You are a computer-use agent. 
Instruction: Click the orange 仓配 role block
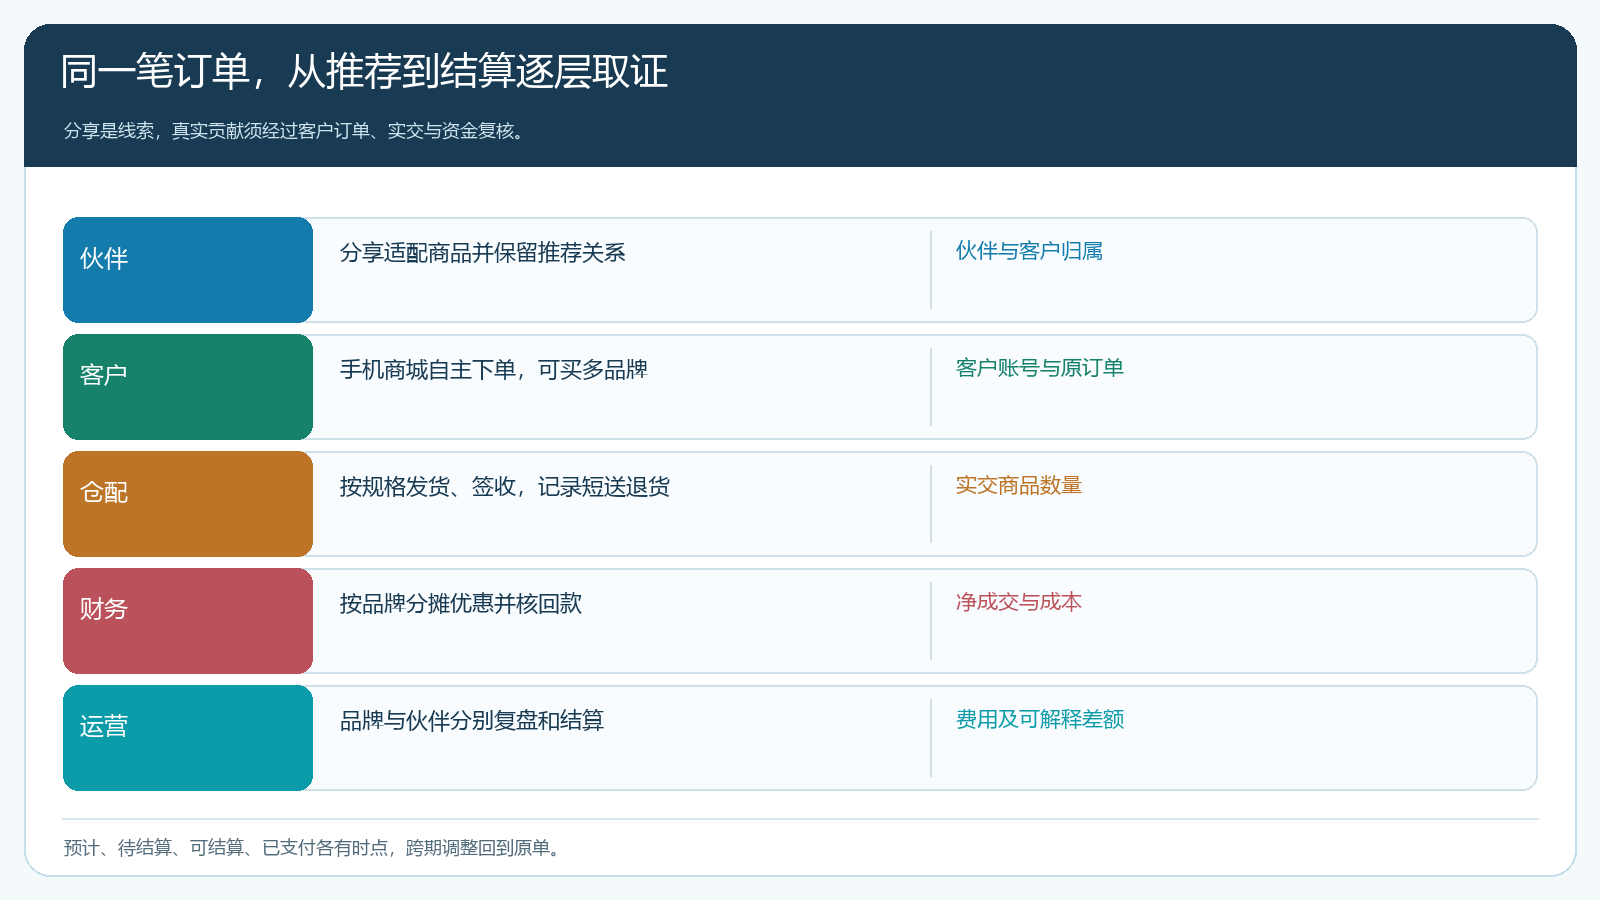pyautogui.click(x=188, y=504)
